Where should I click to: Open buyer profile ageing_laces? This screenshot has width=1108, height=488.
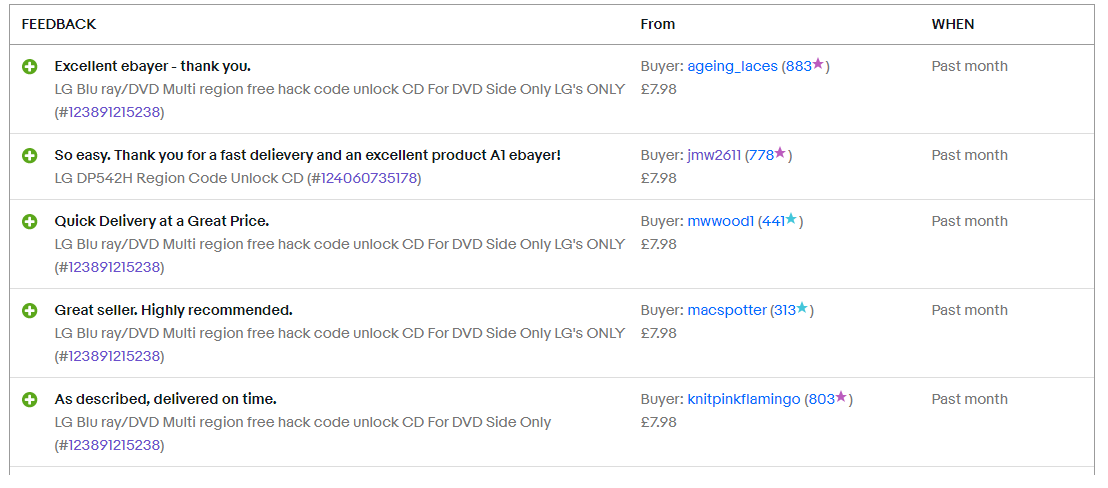point(732,66)
